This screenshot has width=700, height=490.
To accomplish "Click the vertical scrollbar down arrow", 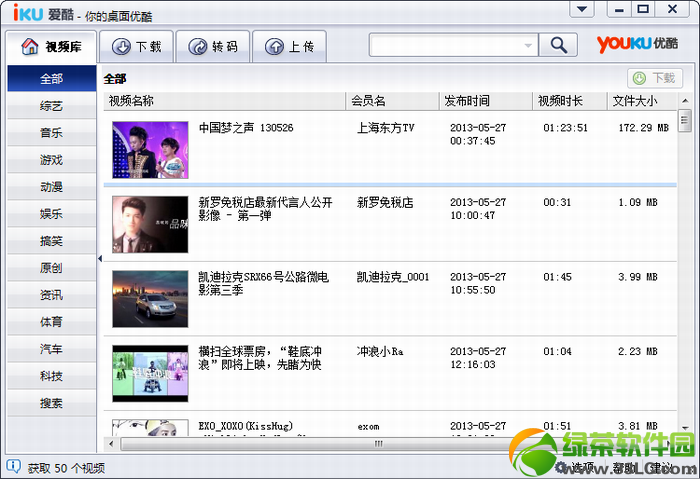I will (685, 428).
